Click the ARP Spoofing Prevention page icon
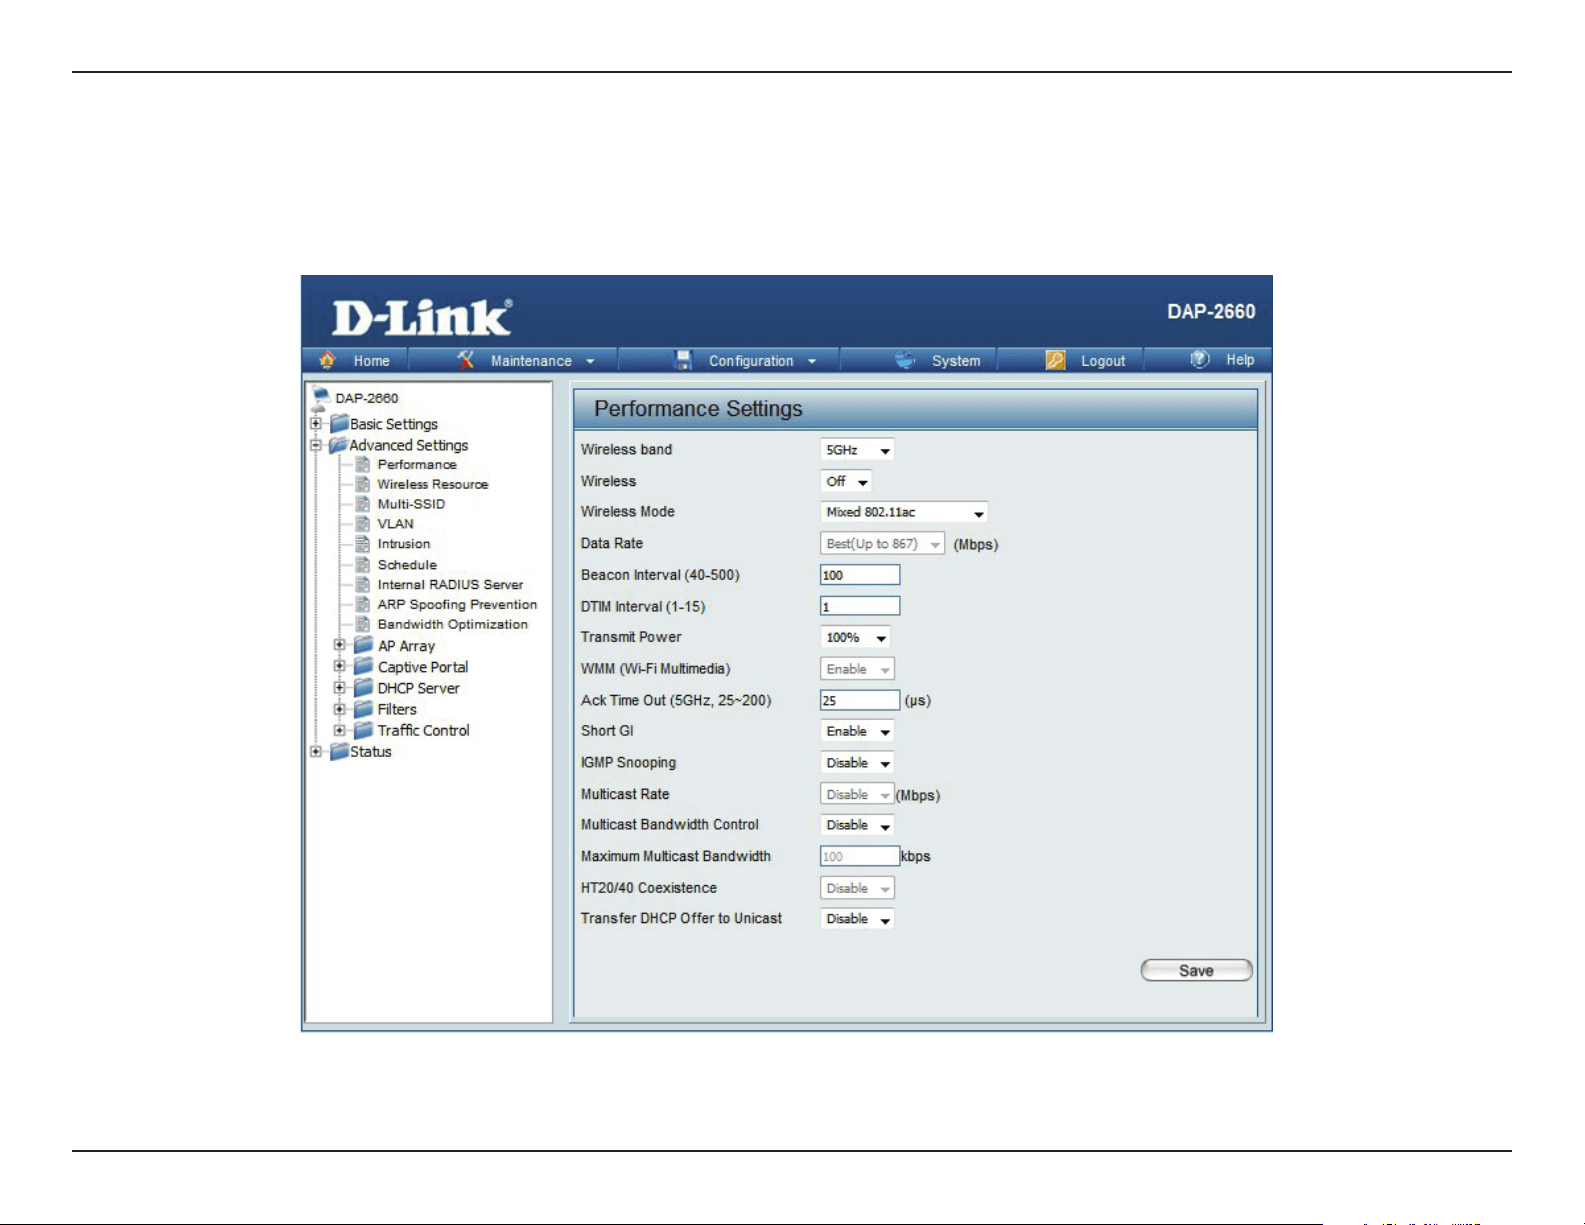This screenshot has width=1585, height=1225. [363, 605]
